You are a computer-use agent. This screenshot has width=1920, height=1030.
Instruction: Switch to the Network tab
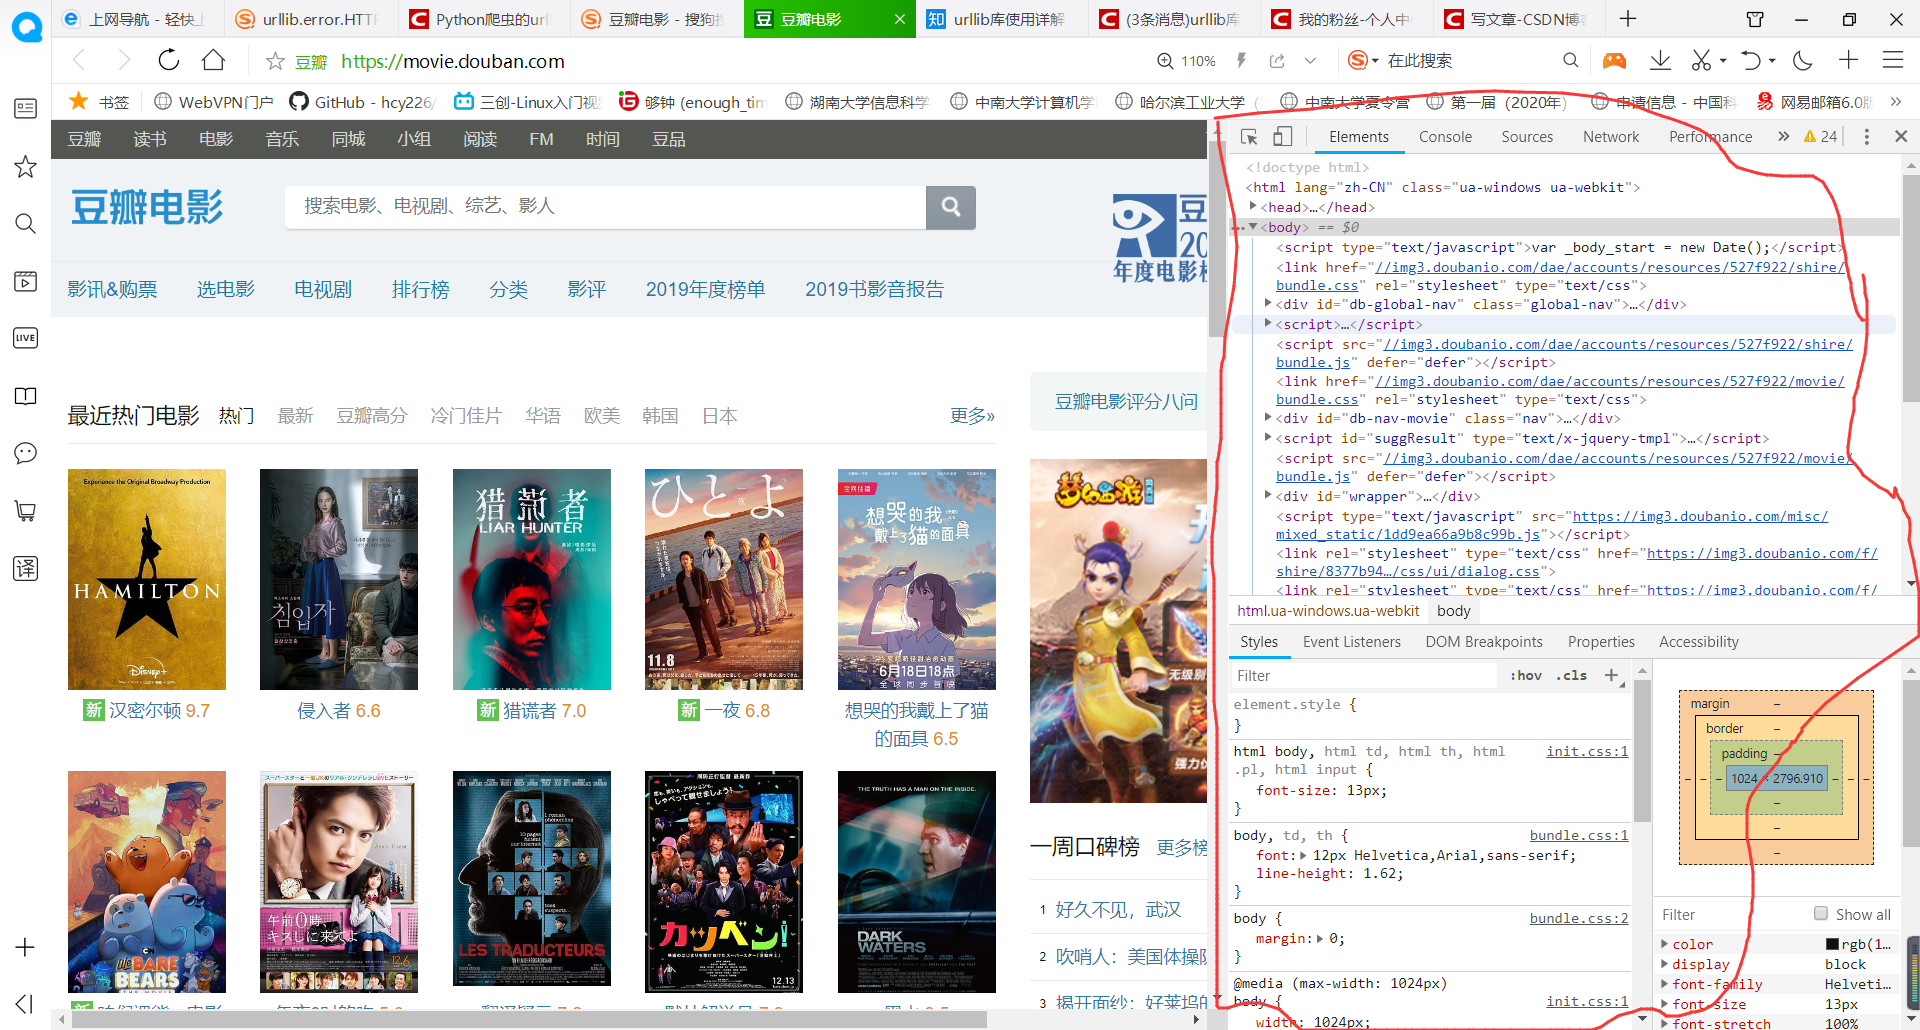[x=1611, y=137]
